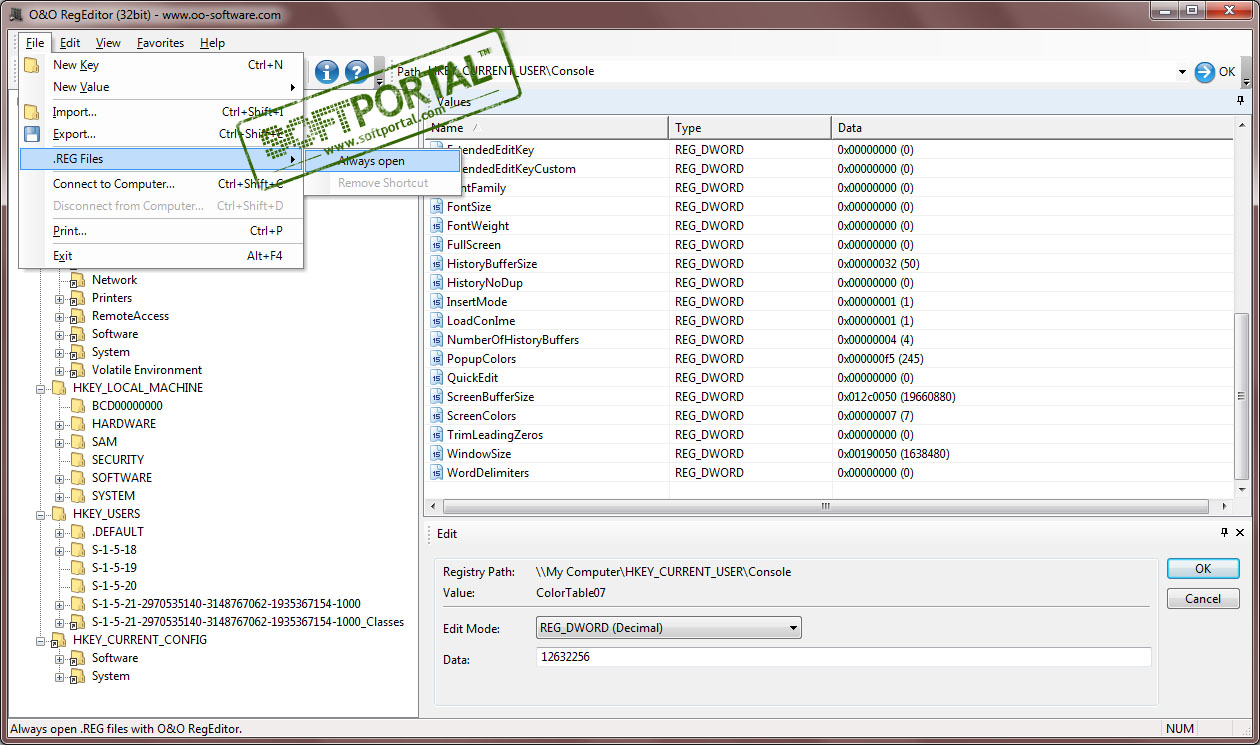This screenshot has height=745, width=1260.
Task: Sort values by the Data column header
Action: point(1033,128)
